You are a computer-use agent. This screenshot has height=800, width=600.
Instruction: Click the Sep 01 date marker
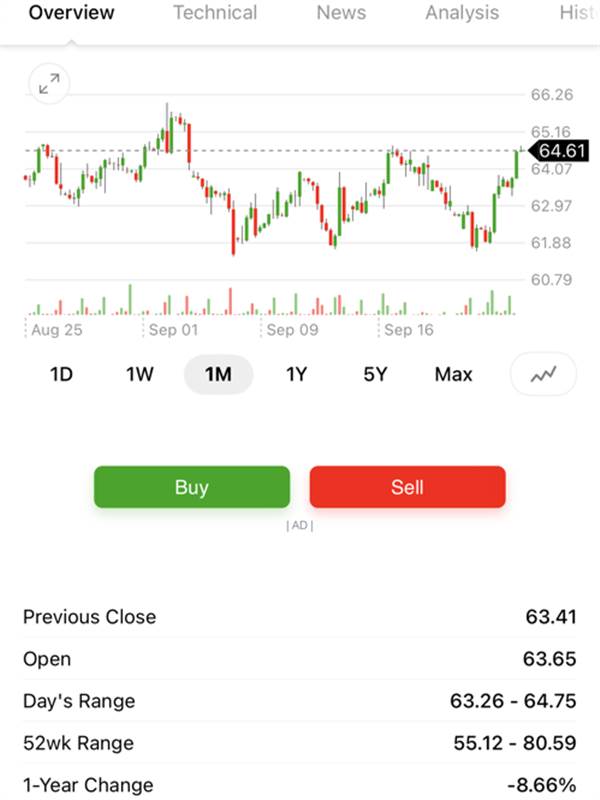(x=173, y=330)
